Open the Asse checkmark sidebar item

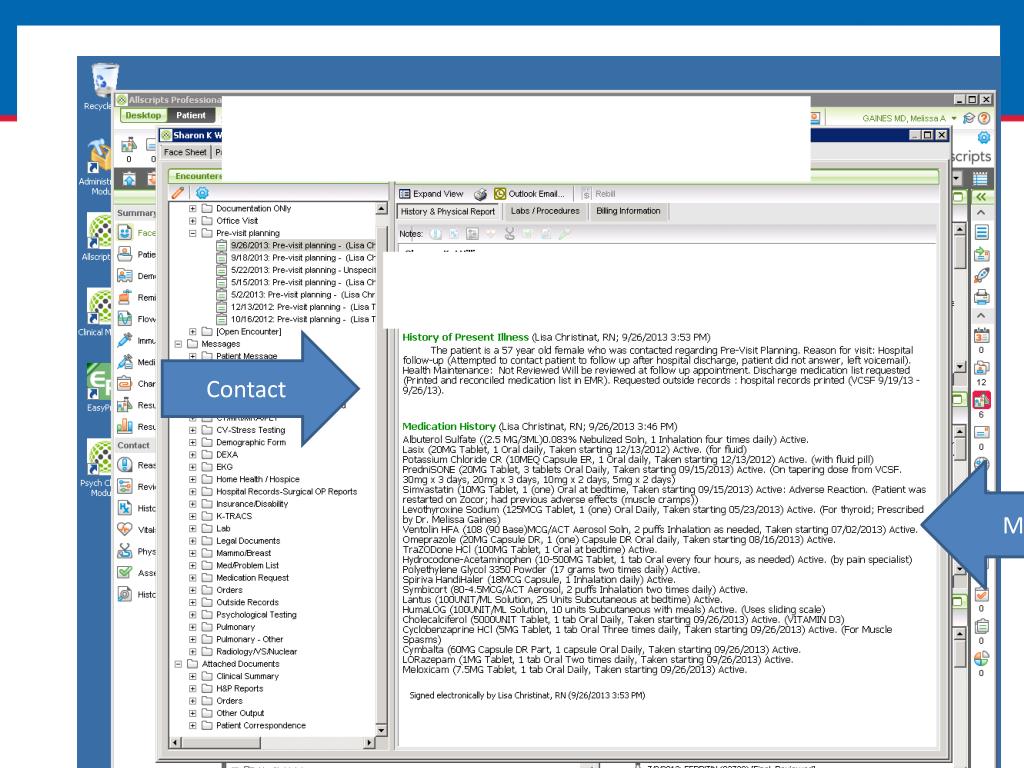[x=137, y=573]
